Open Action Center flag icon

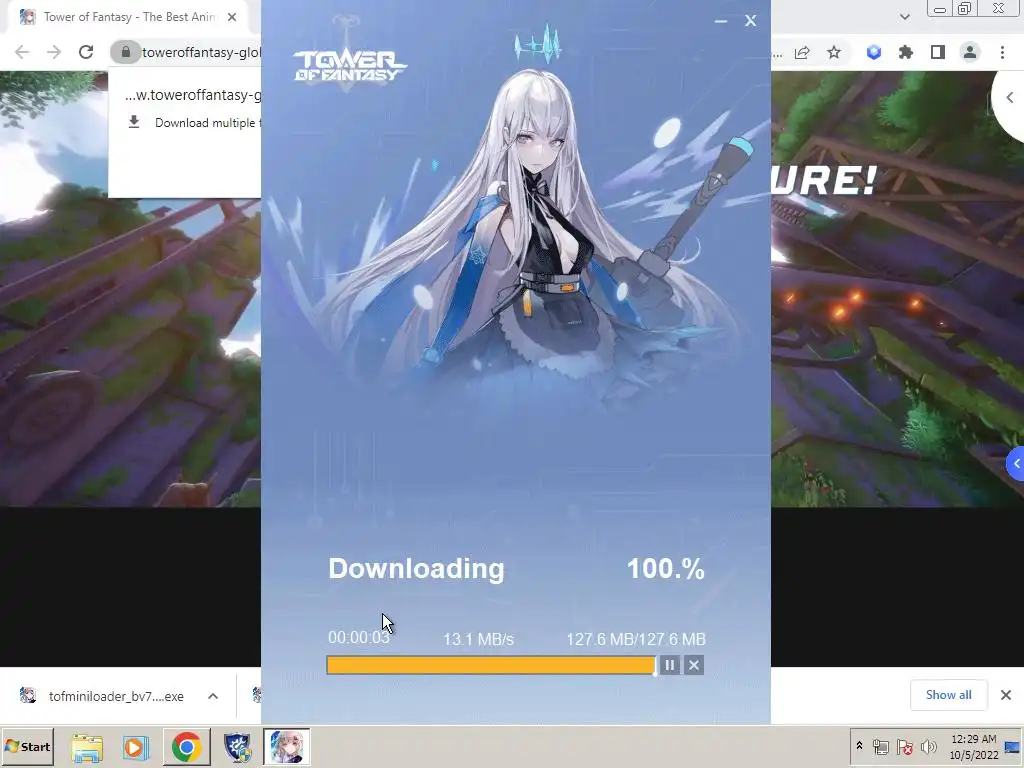pyautogui.click(x=904, y=746)
